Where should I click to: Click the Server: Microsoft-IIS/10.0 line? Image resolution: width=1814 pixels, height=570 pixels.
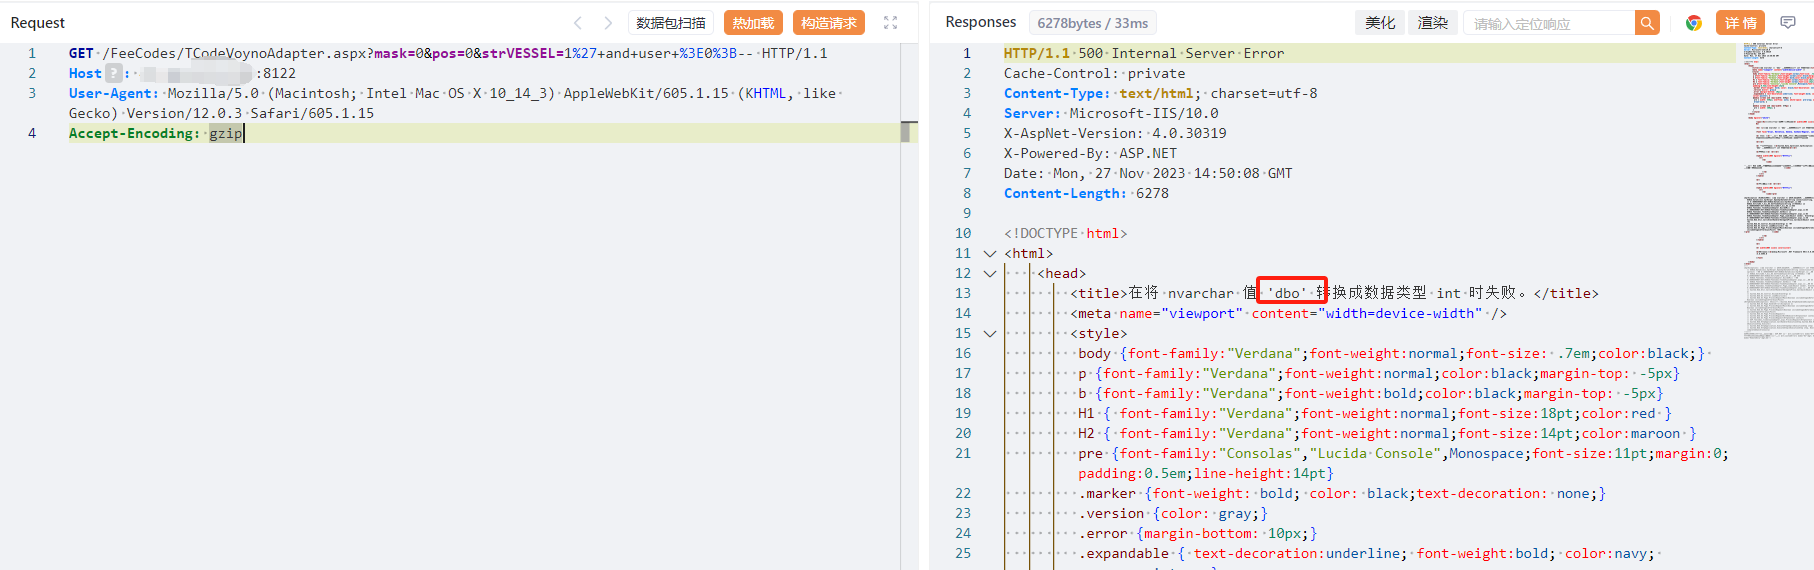click(x=1111, y=113)
